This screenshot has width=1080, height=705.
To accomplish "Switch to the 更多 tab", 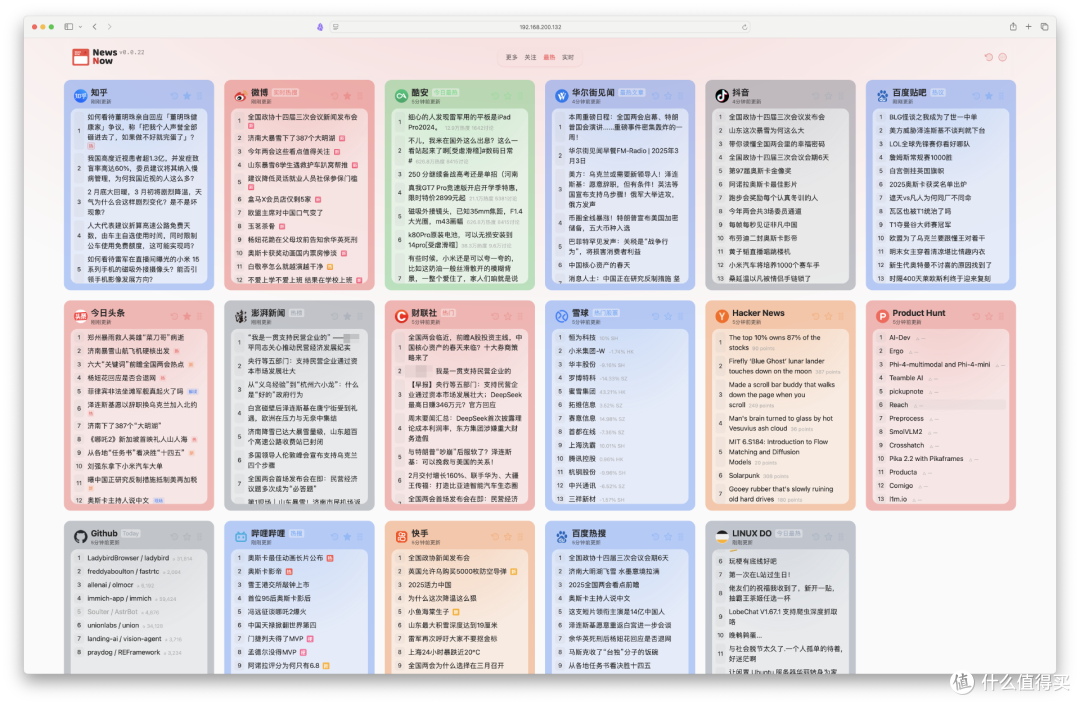I will pos(511,57).
